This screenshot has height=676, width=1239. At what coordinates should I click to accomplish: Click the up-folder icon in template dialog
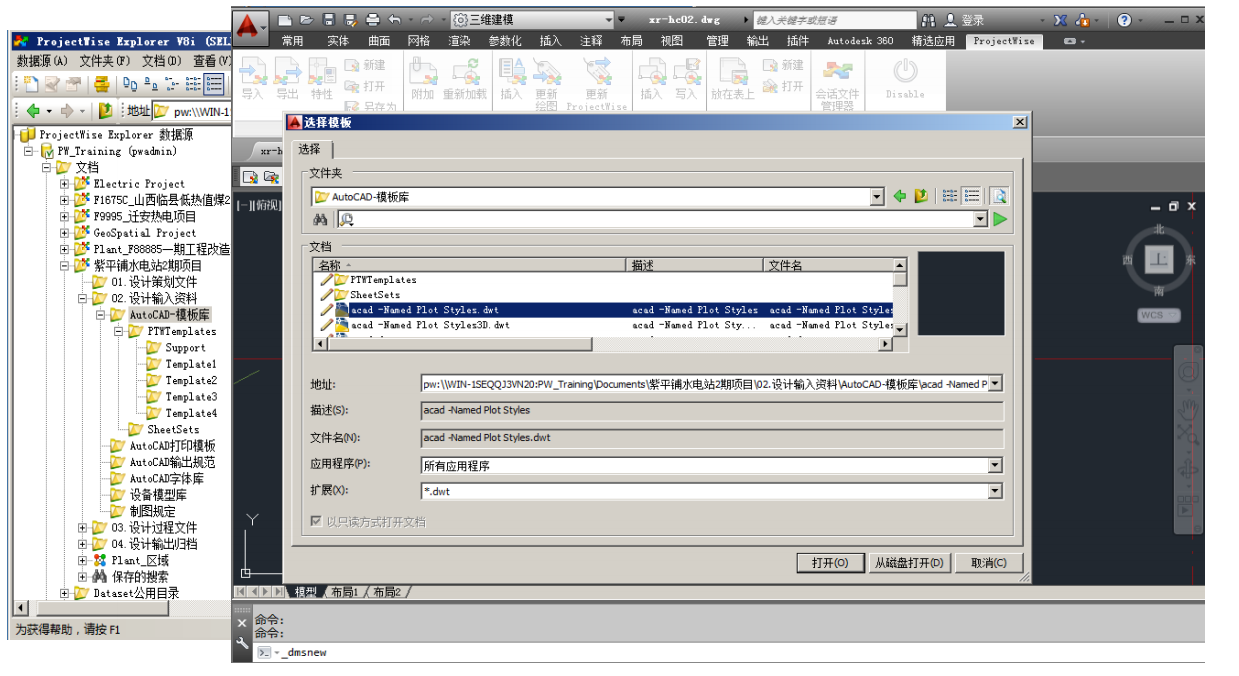point(921,197)
